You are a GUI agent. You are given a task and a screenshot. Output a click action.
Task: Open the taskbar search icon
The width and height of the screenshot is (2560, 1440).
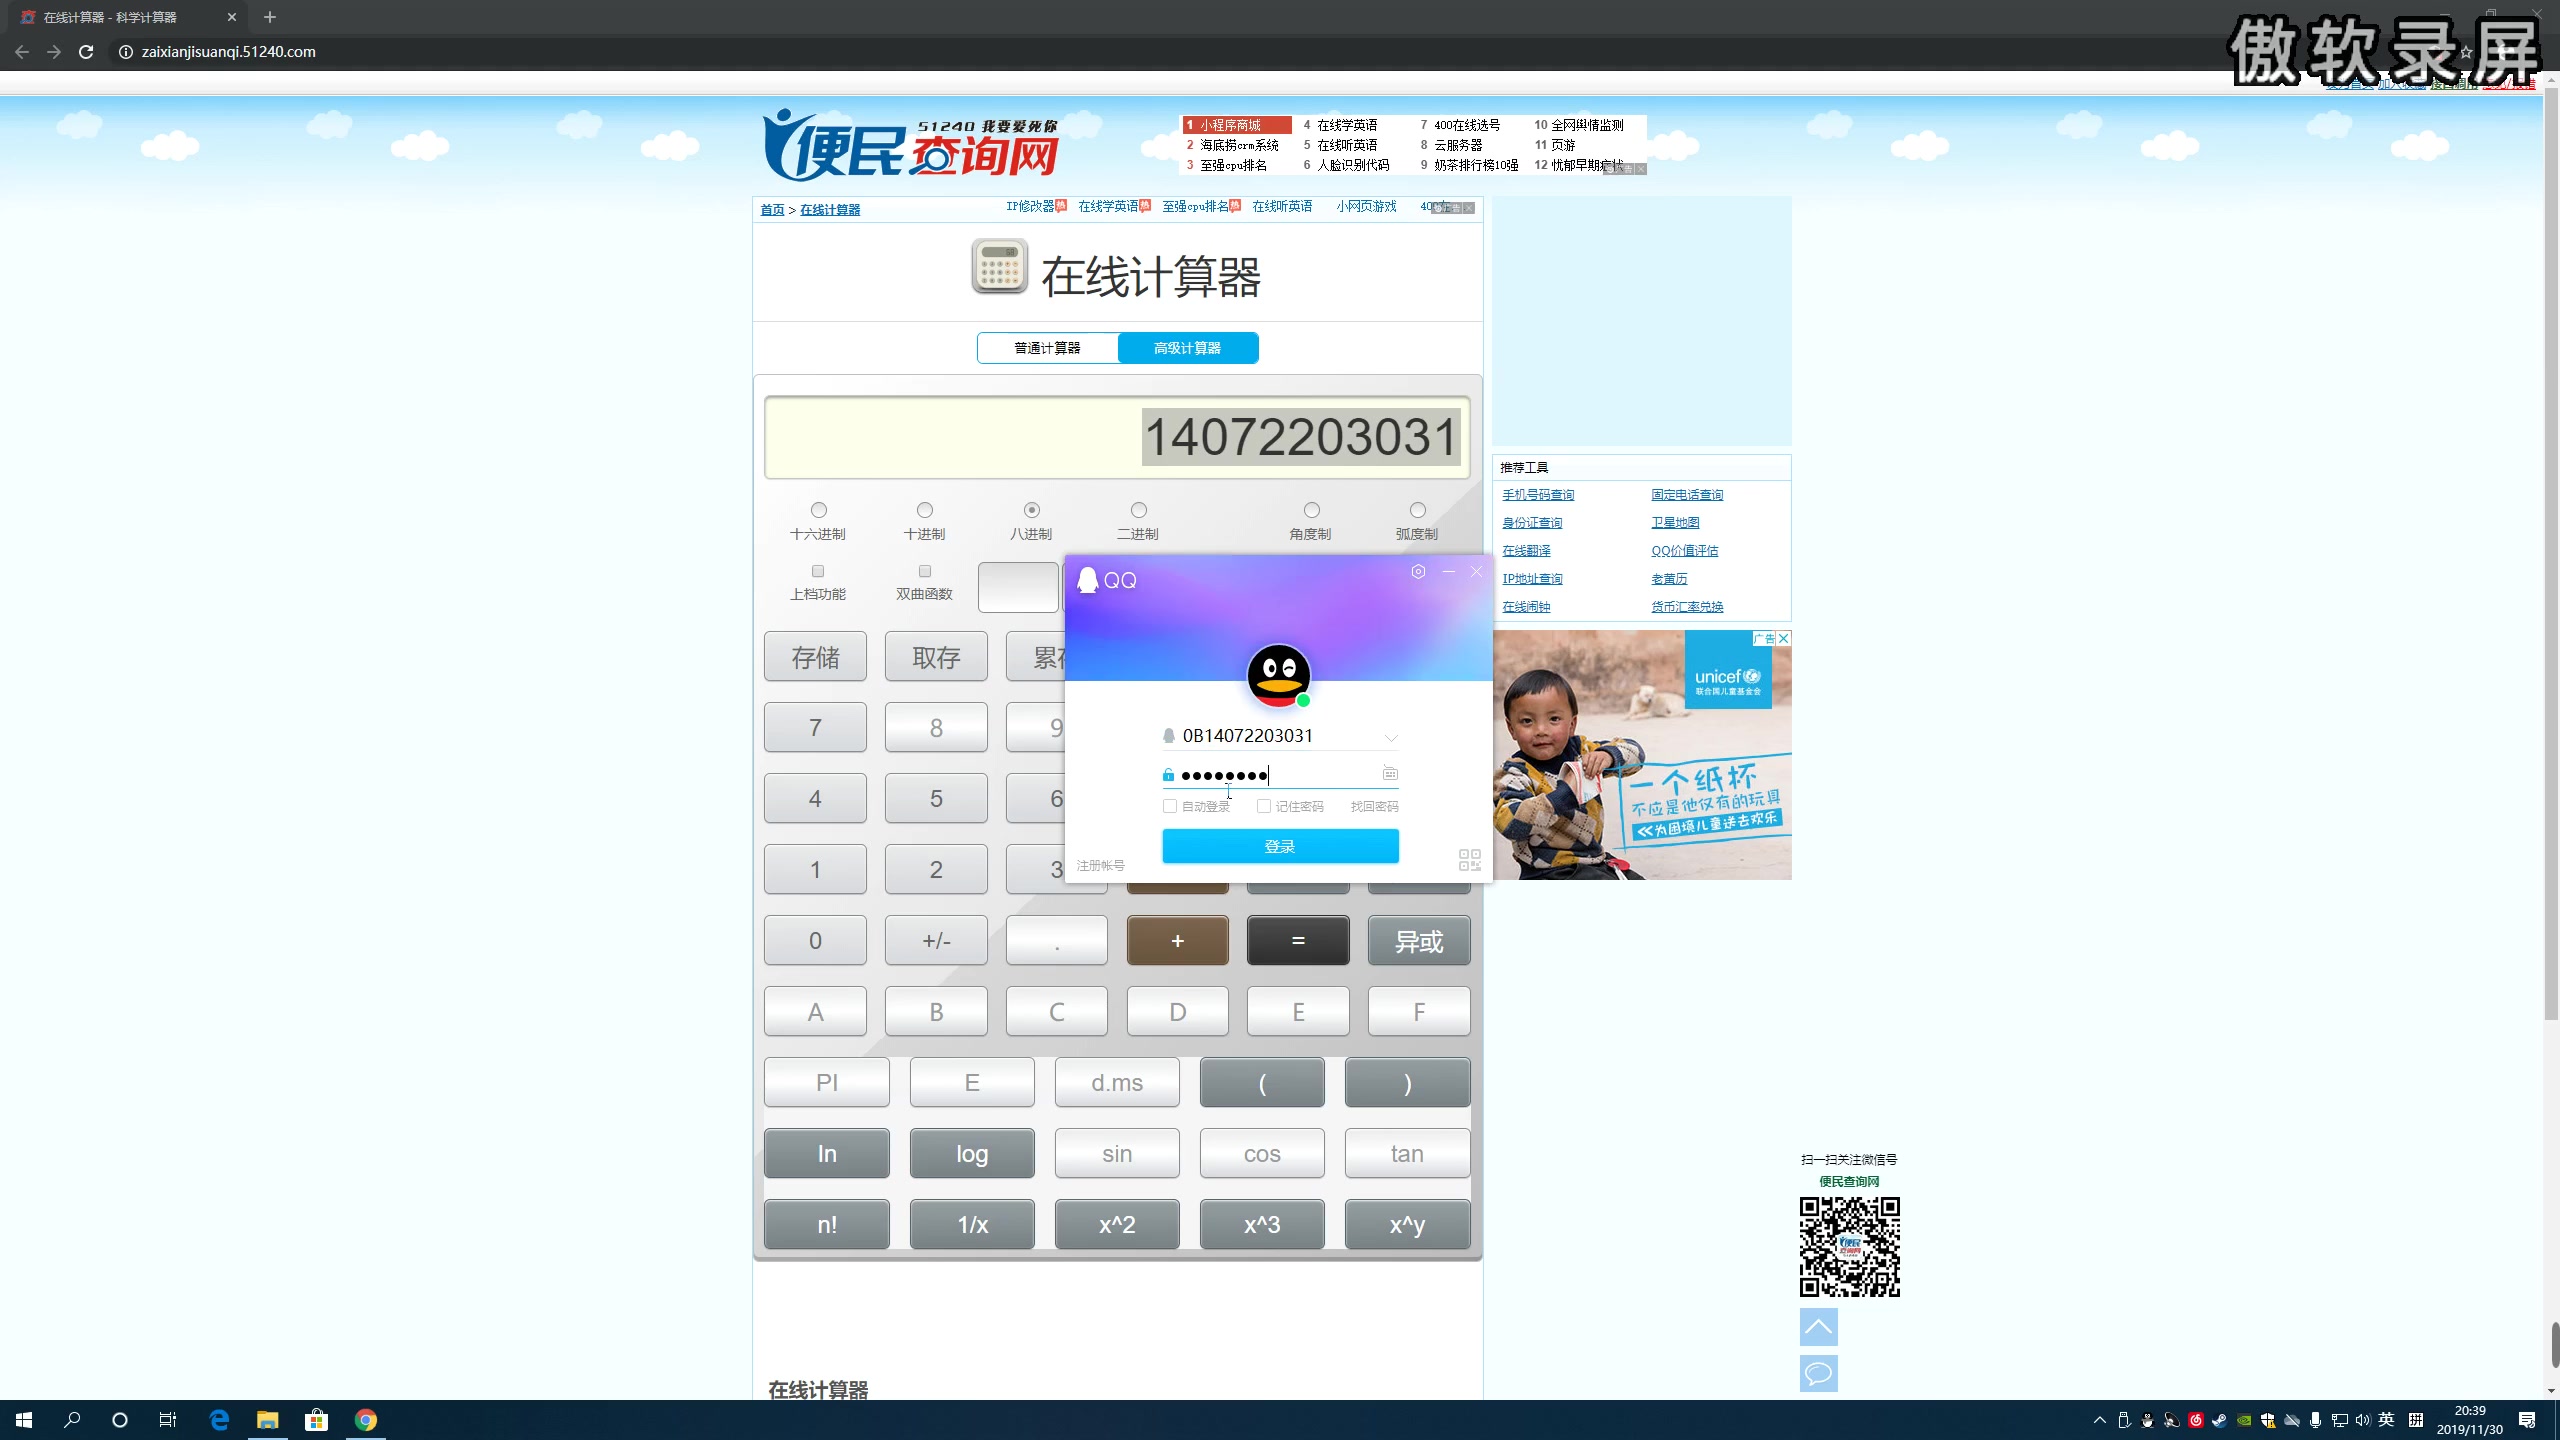(x=72, y=1420)
